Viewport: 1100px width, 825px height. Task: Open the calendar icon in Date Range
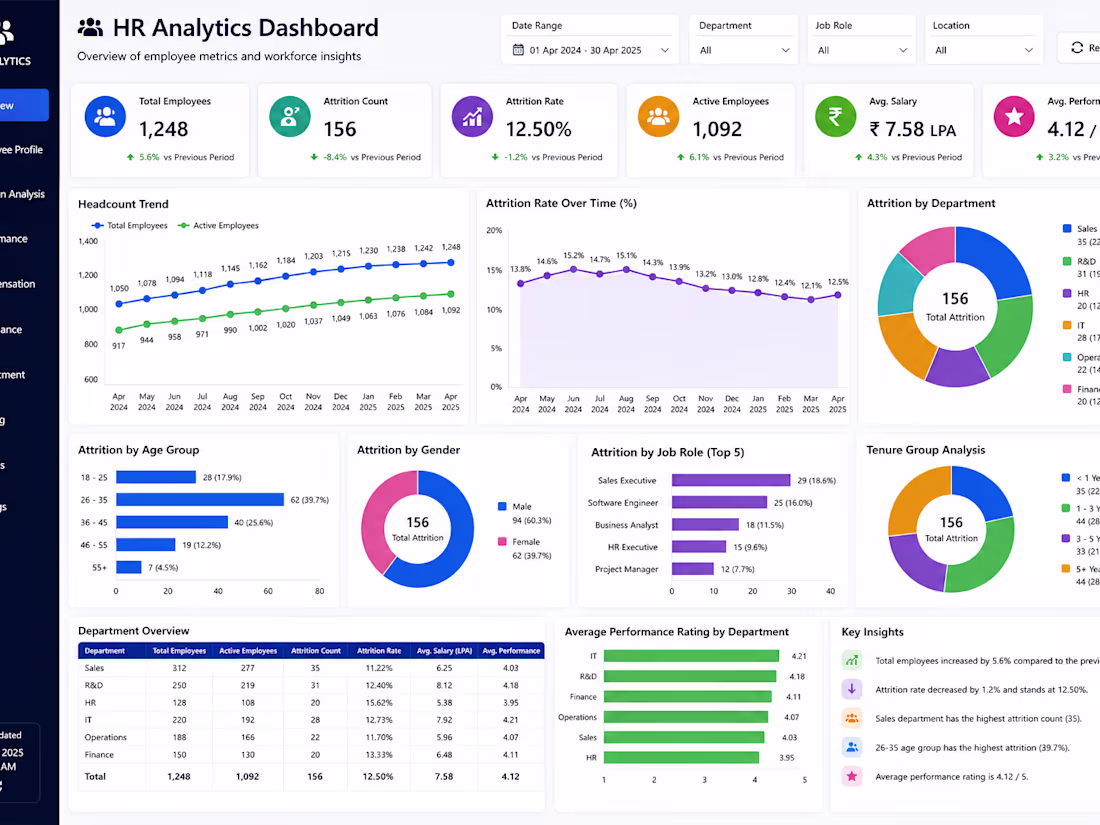518,50
